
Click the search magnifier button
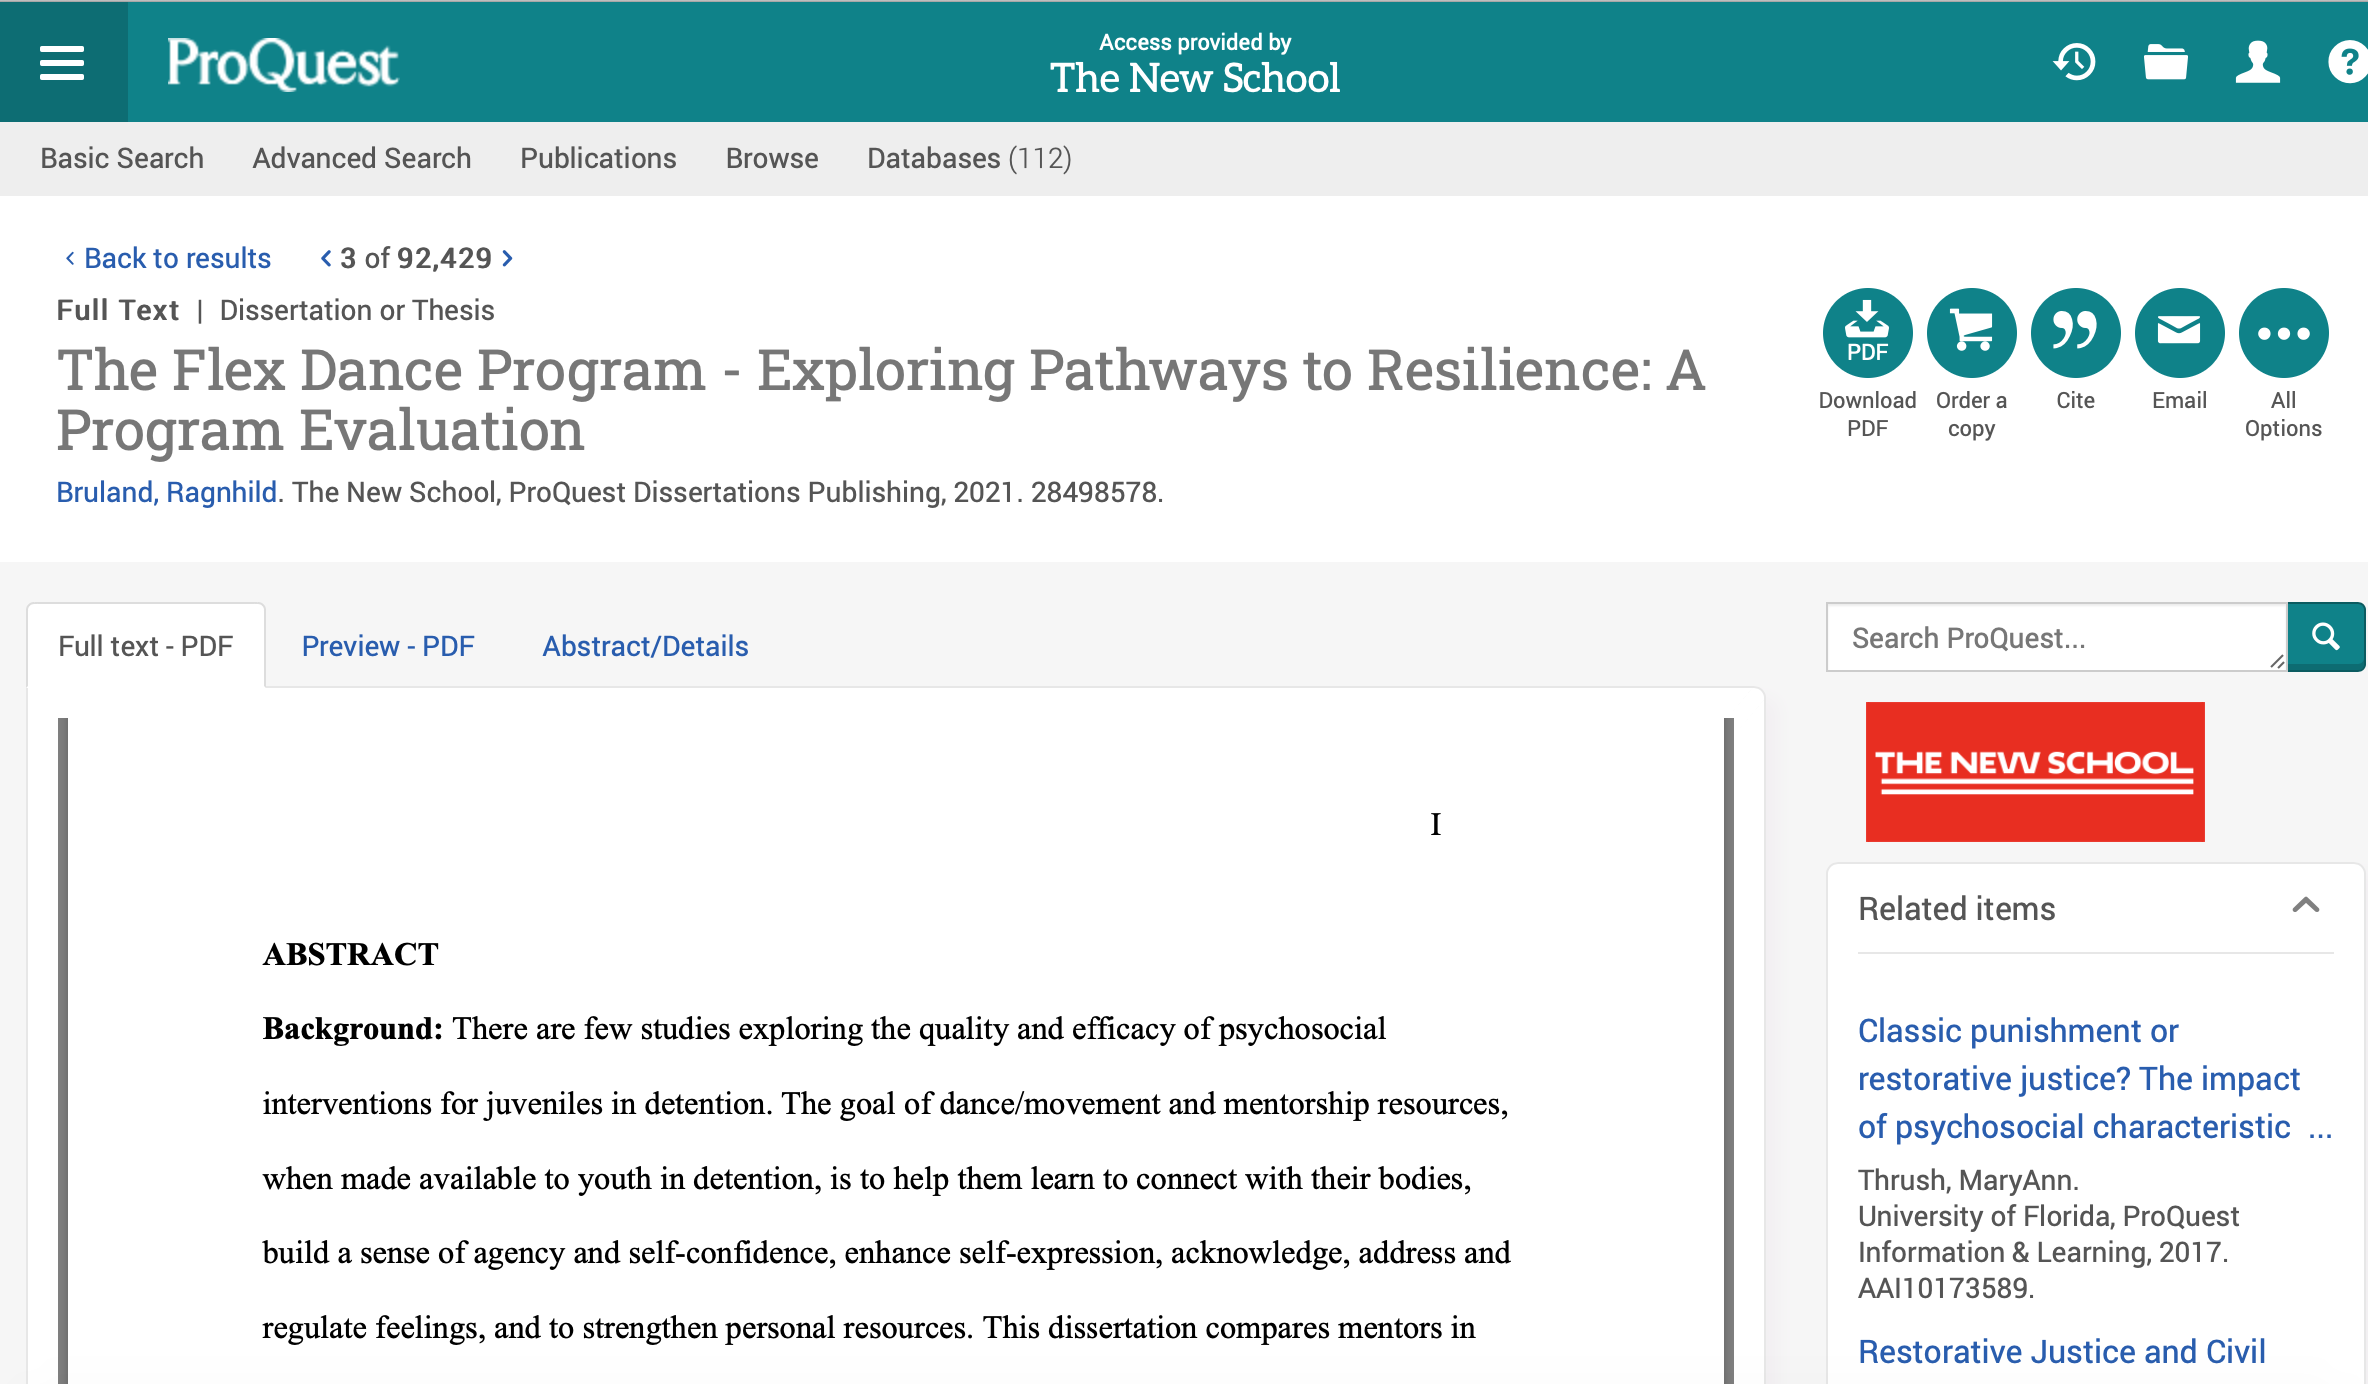pos(2326,637)
